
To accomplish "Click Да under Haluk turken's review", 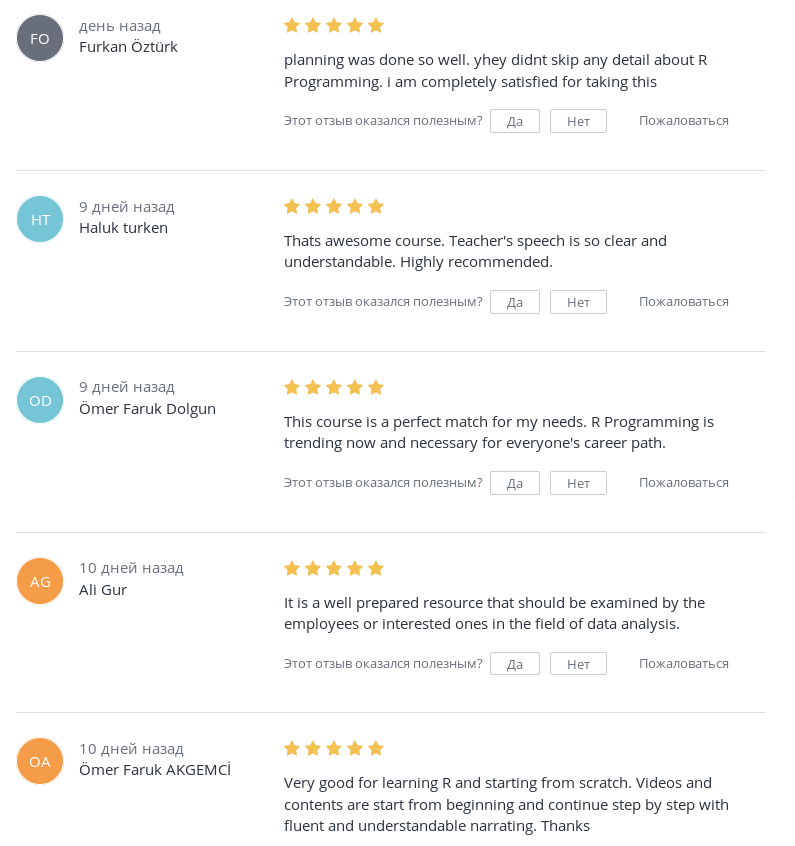I will click(x=515, y=301).
